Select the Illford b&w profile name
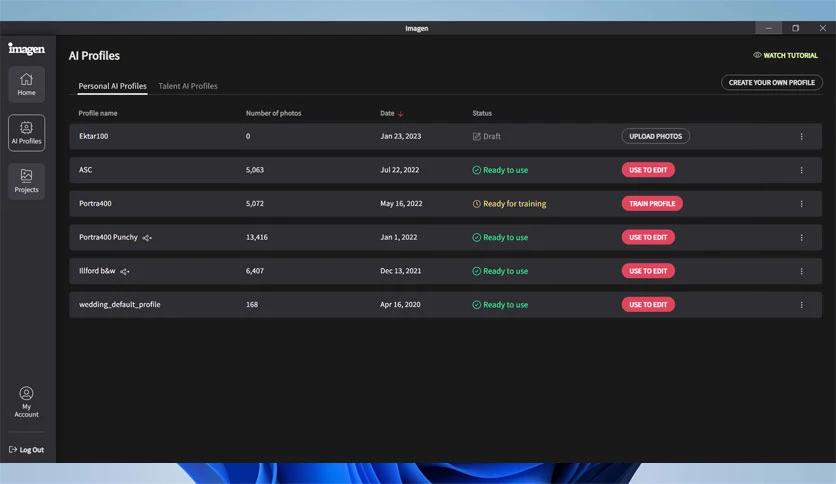 [x=97, y=270]
